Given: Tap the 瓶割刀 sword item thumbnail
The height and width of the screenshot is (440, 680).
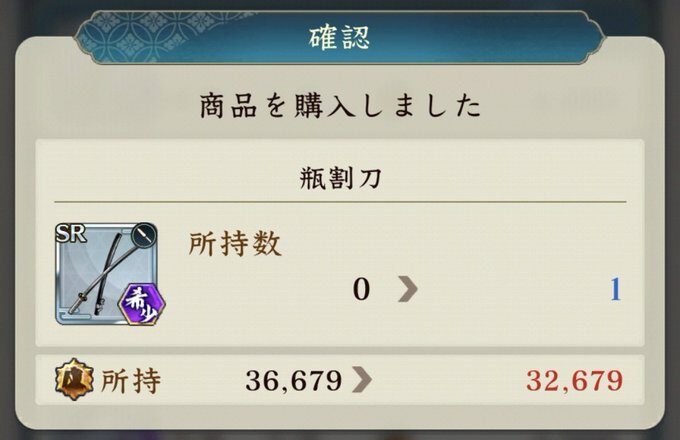Looking at the screenshot, I should (107, 274).
